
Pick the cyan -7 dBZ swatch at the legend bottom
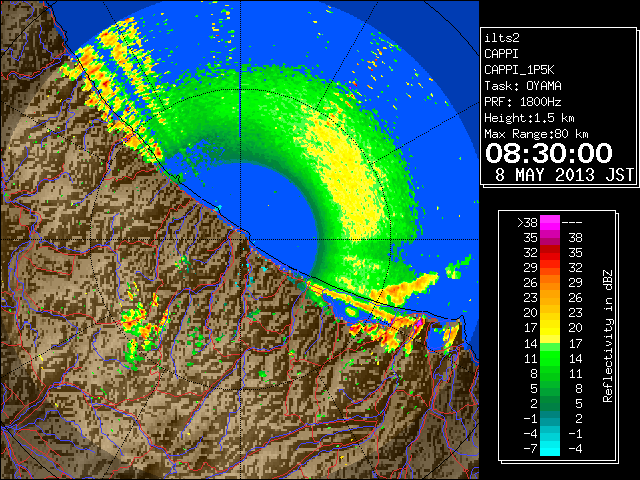pyautogui.click(x=550, y=449)
